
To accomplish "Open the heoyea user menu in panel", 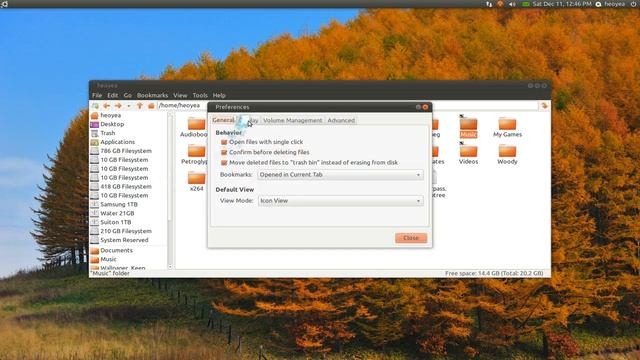I will click(610, 4).
